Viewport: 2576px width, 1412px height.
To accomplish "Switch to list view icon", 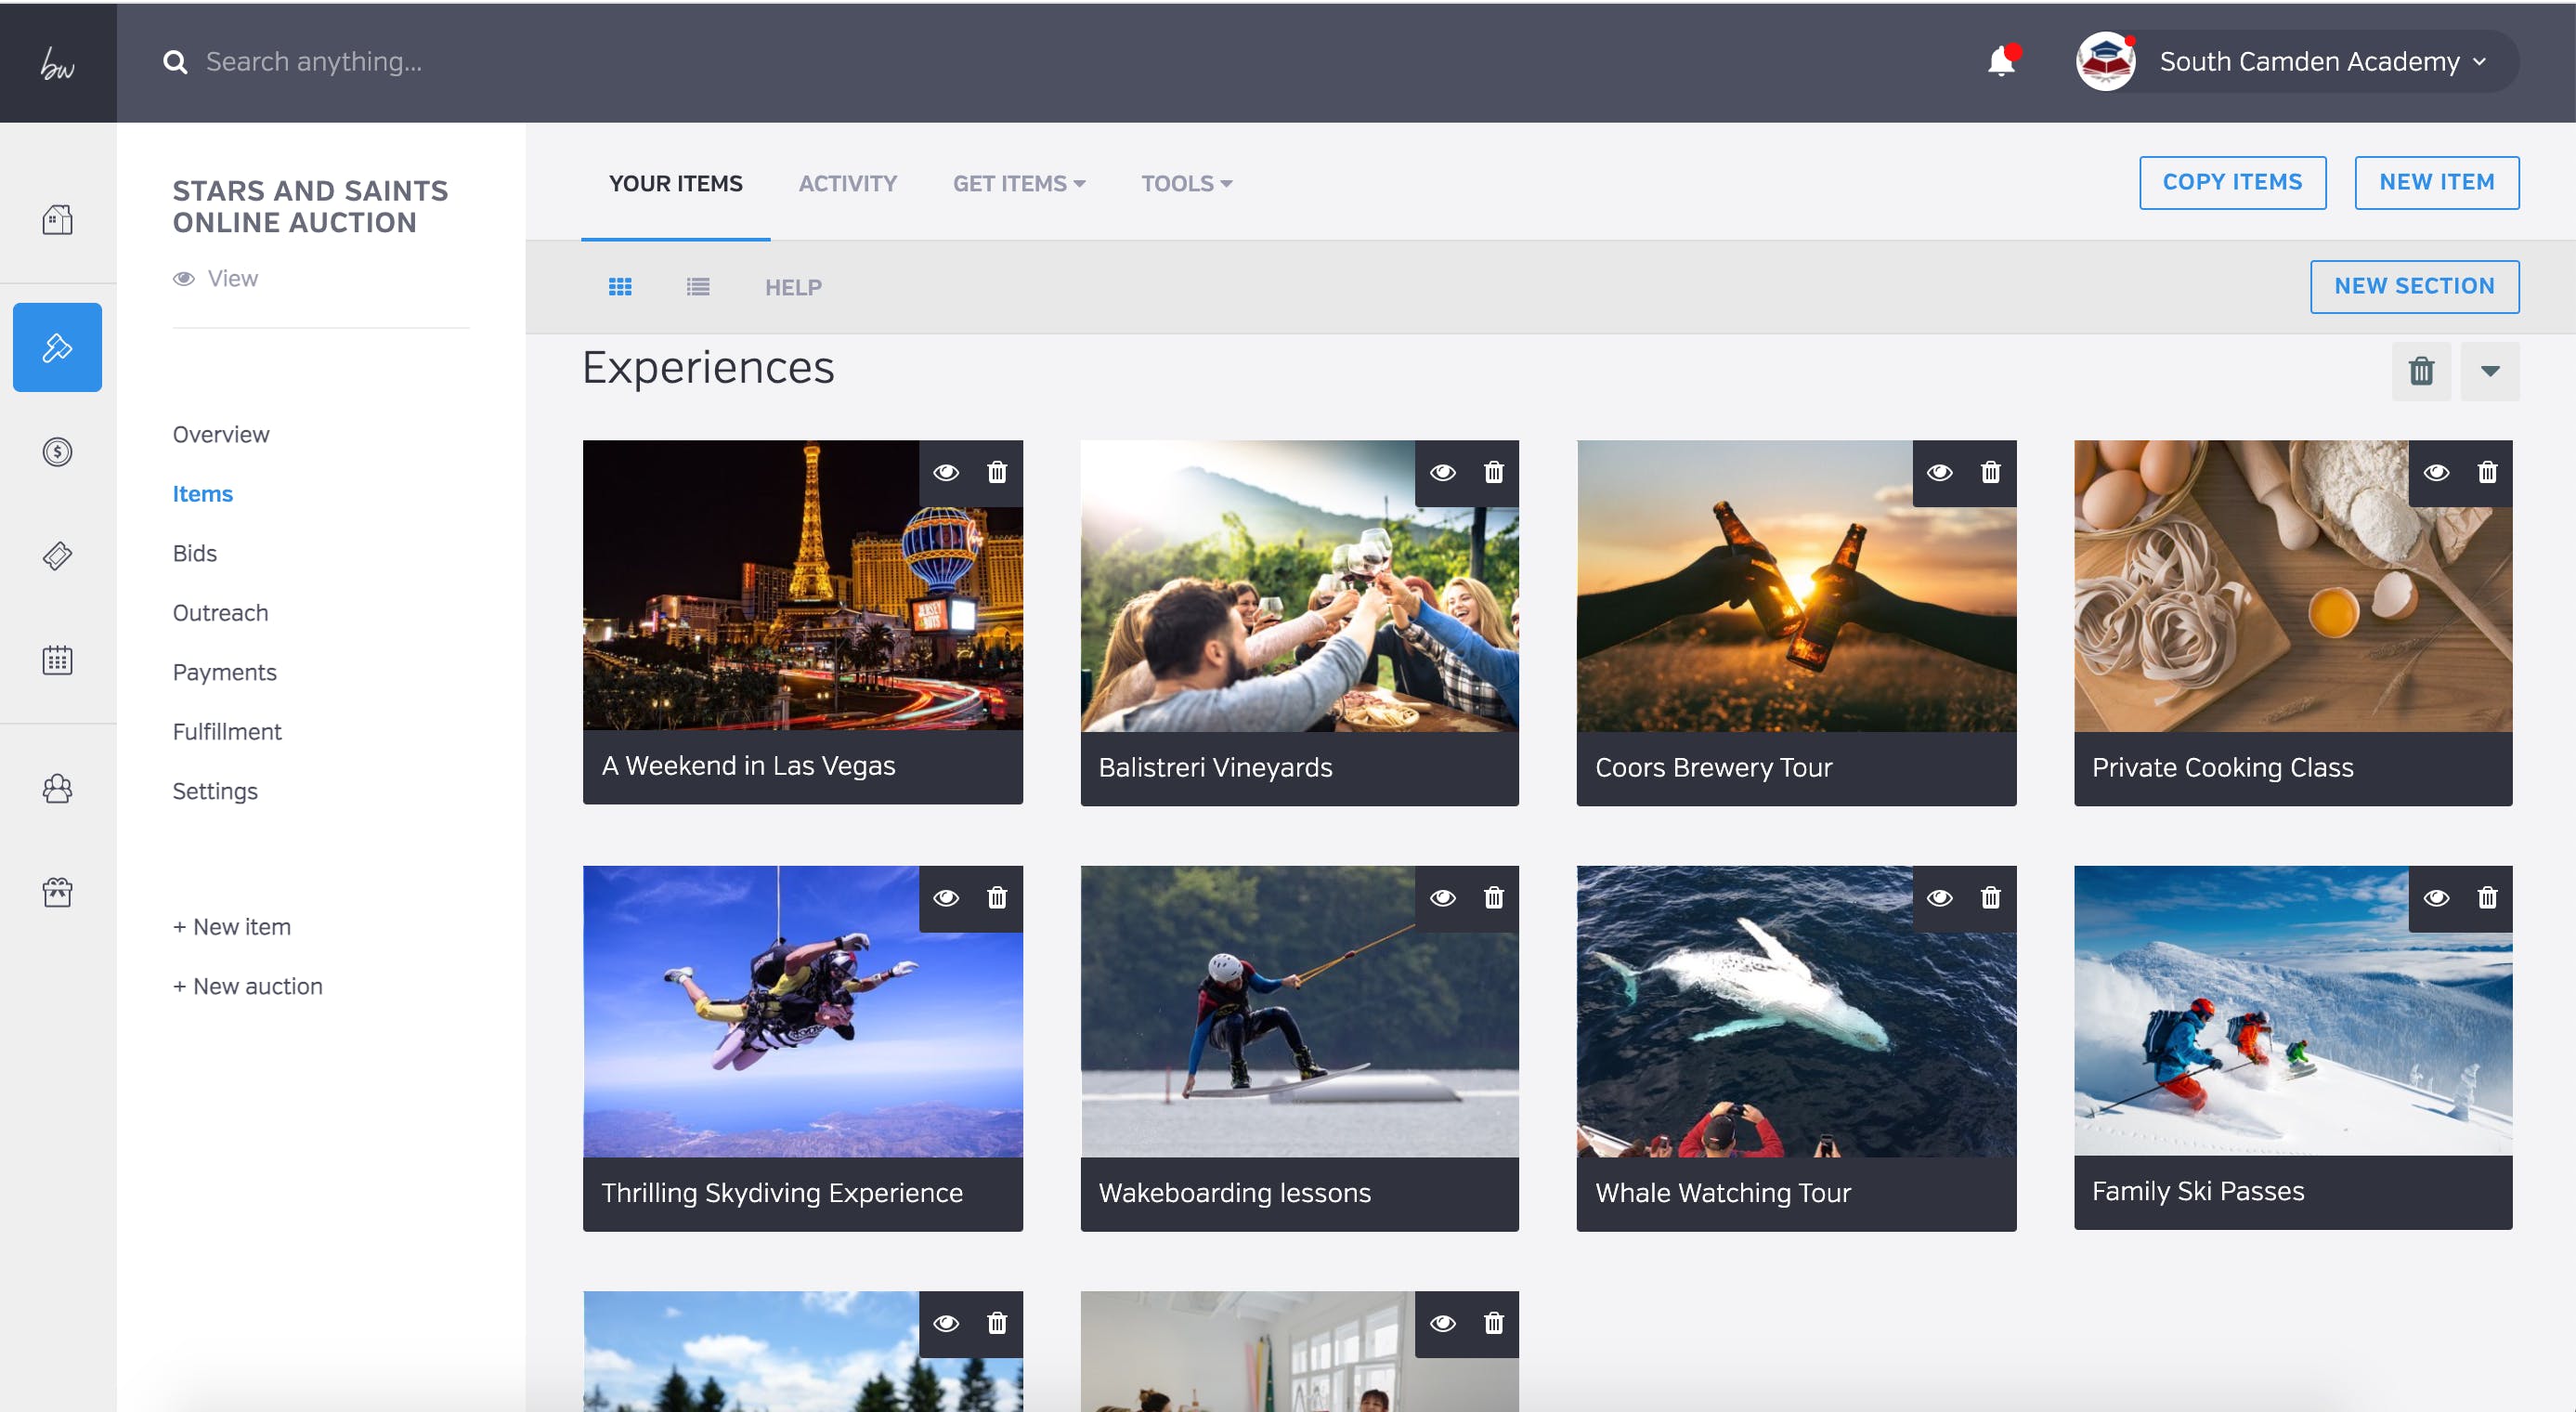I will [x=698, y=287].
